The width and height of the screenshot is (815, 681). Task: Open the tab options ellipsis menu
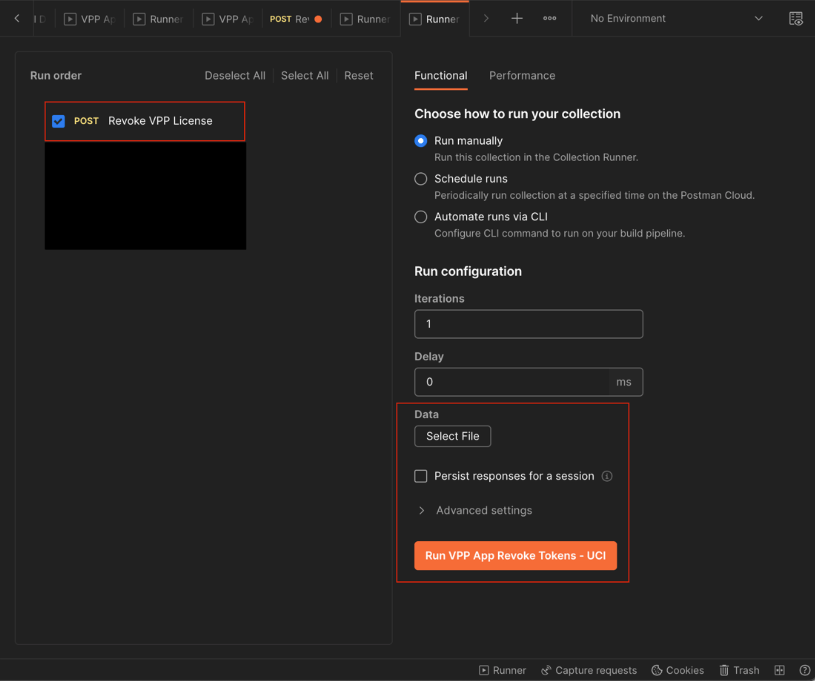[x=549, y=18]
